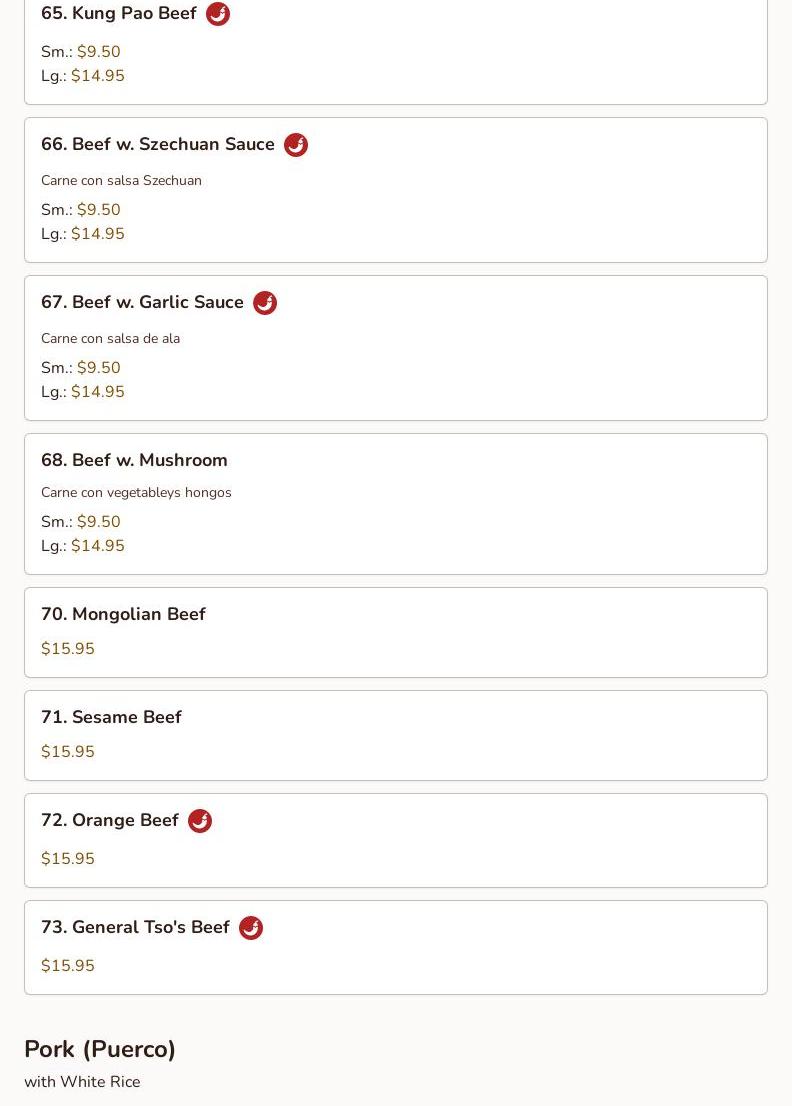
Task: Open 71. Sesame Beef menu item
Action: (x=111, y=717)
